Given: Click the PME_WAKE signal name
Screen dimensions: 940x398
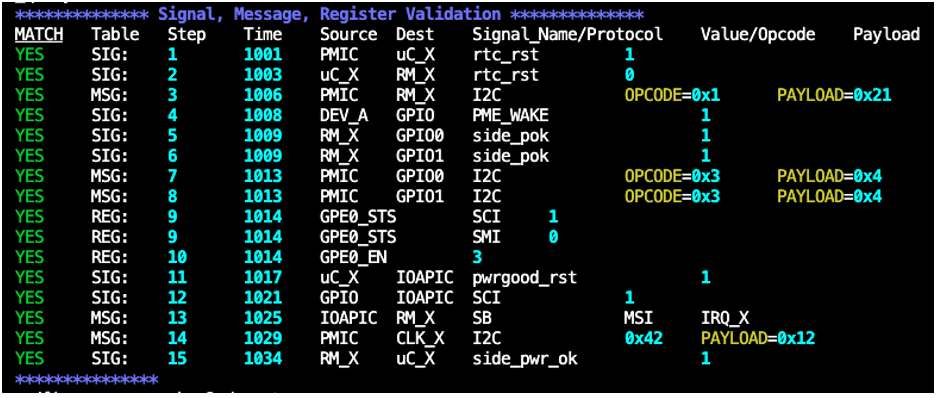Looking at the screenshot, I should (510, 116).
